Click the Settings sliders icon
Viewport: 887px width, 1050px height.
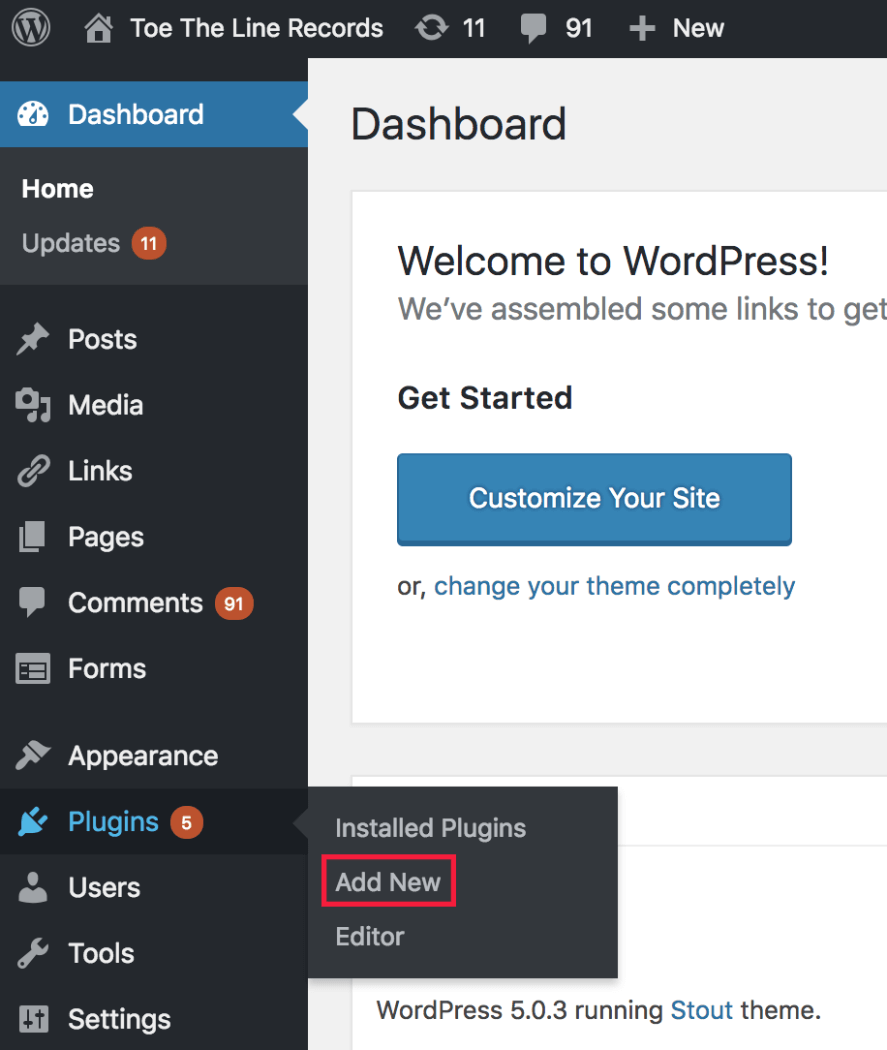pyautogui.click(x=33, y=1019)
